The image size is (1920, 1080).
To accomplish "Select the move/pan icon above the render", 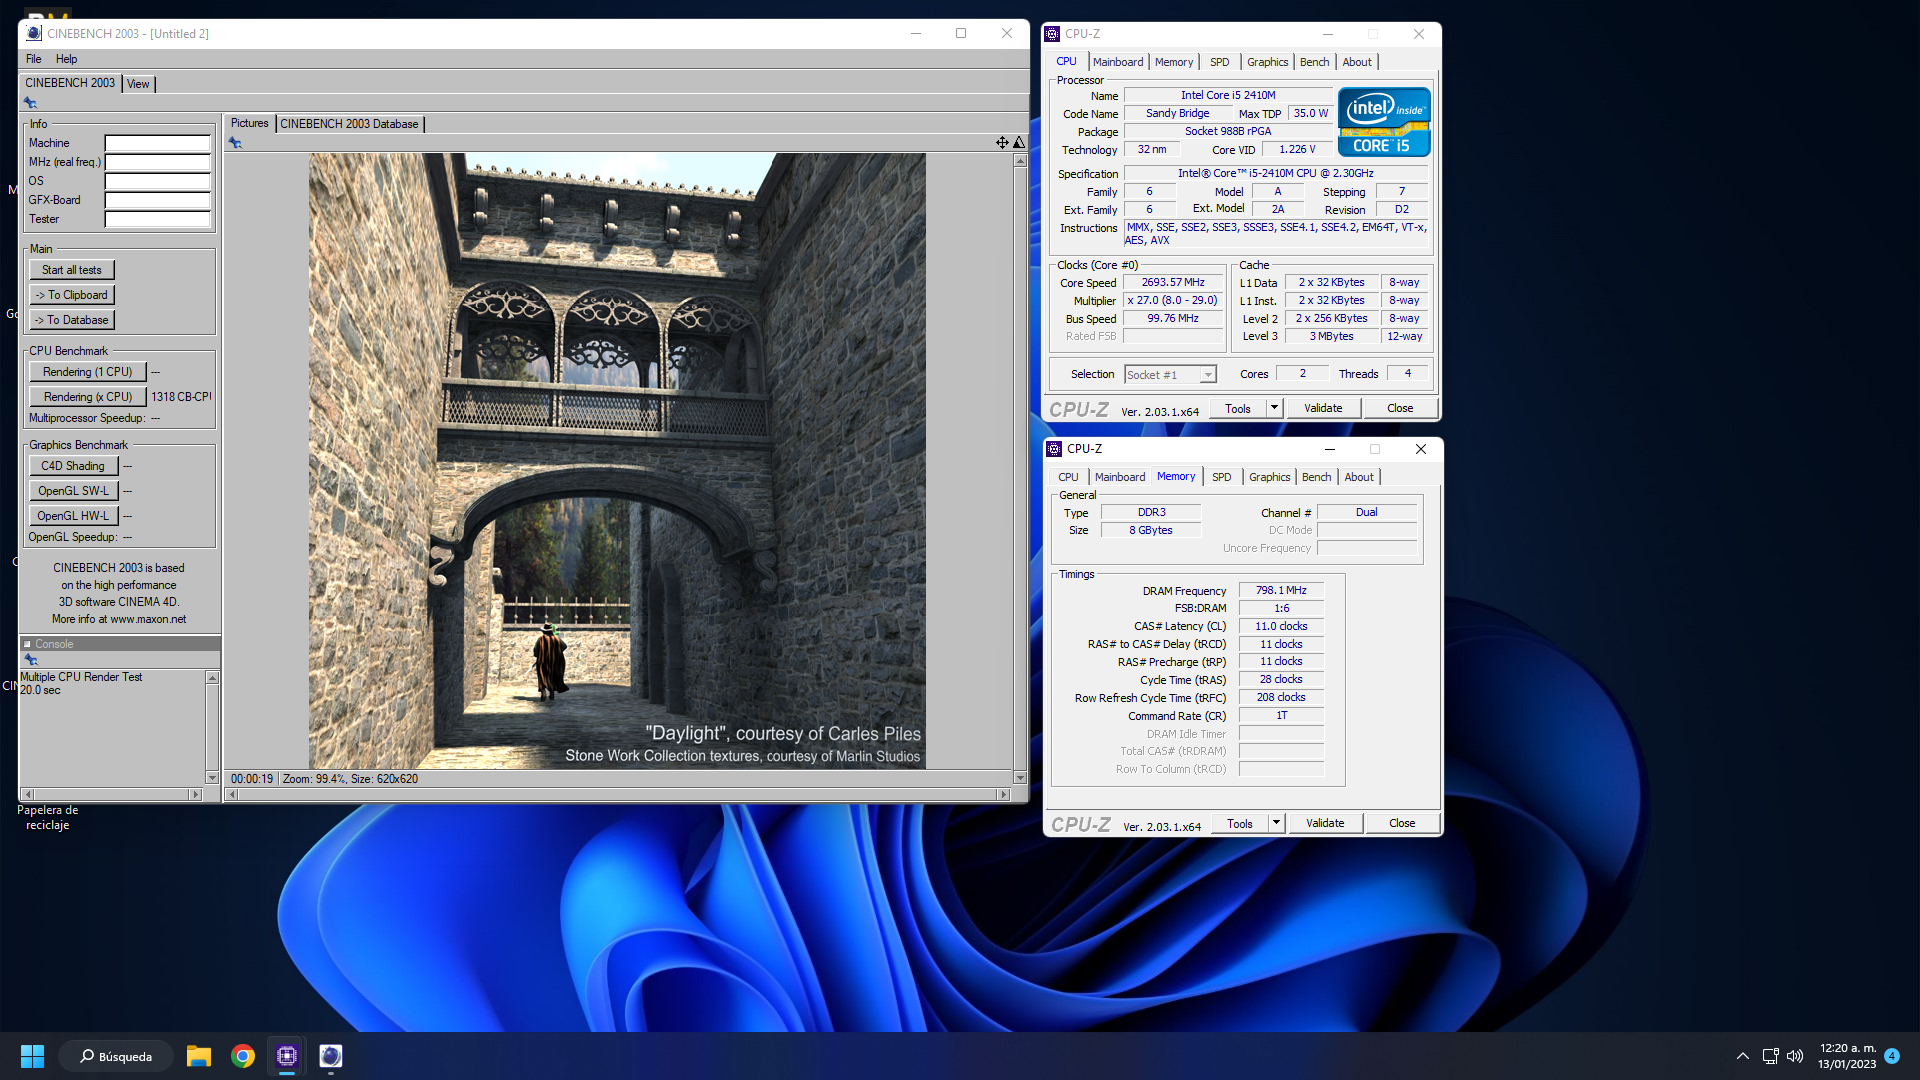I will point(1002,143).
